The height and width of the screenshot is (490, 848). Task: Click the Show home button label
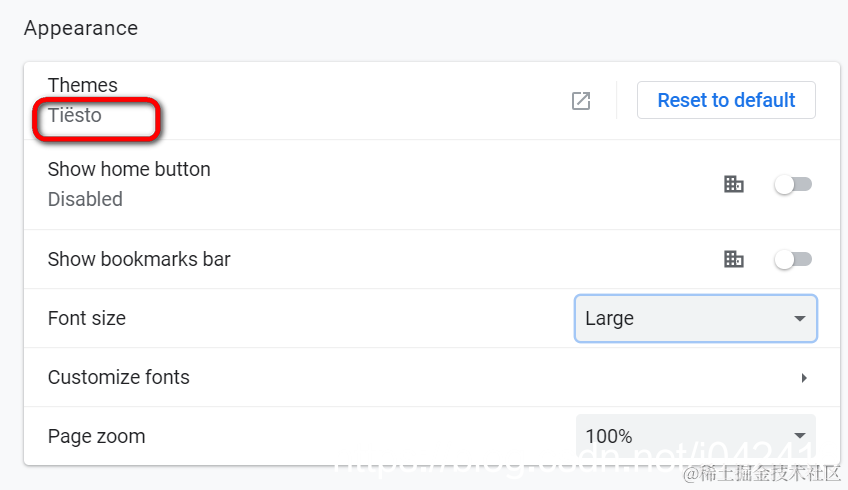click(129, 169)
